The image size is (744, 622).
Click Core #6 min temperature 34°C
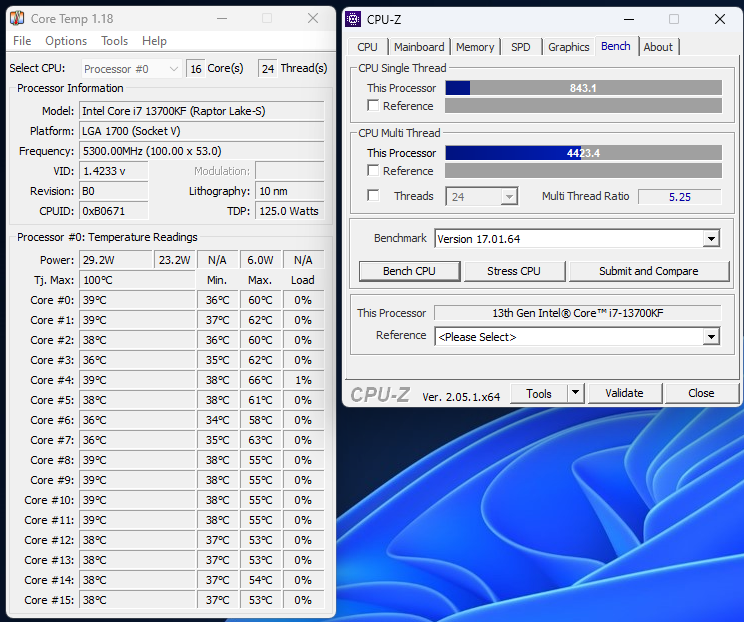[x=217, y=420]
